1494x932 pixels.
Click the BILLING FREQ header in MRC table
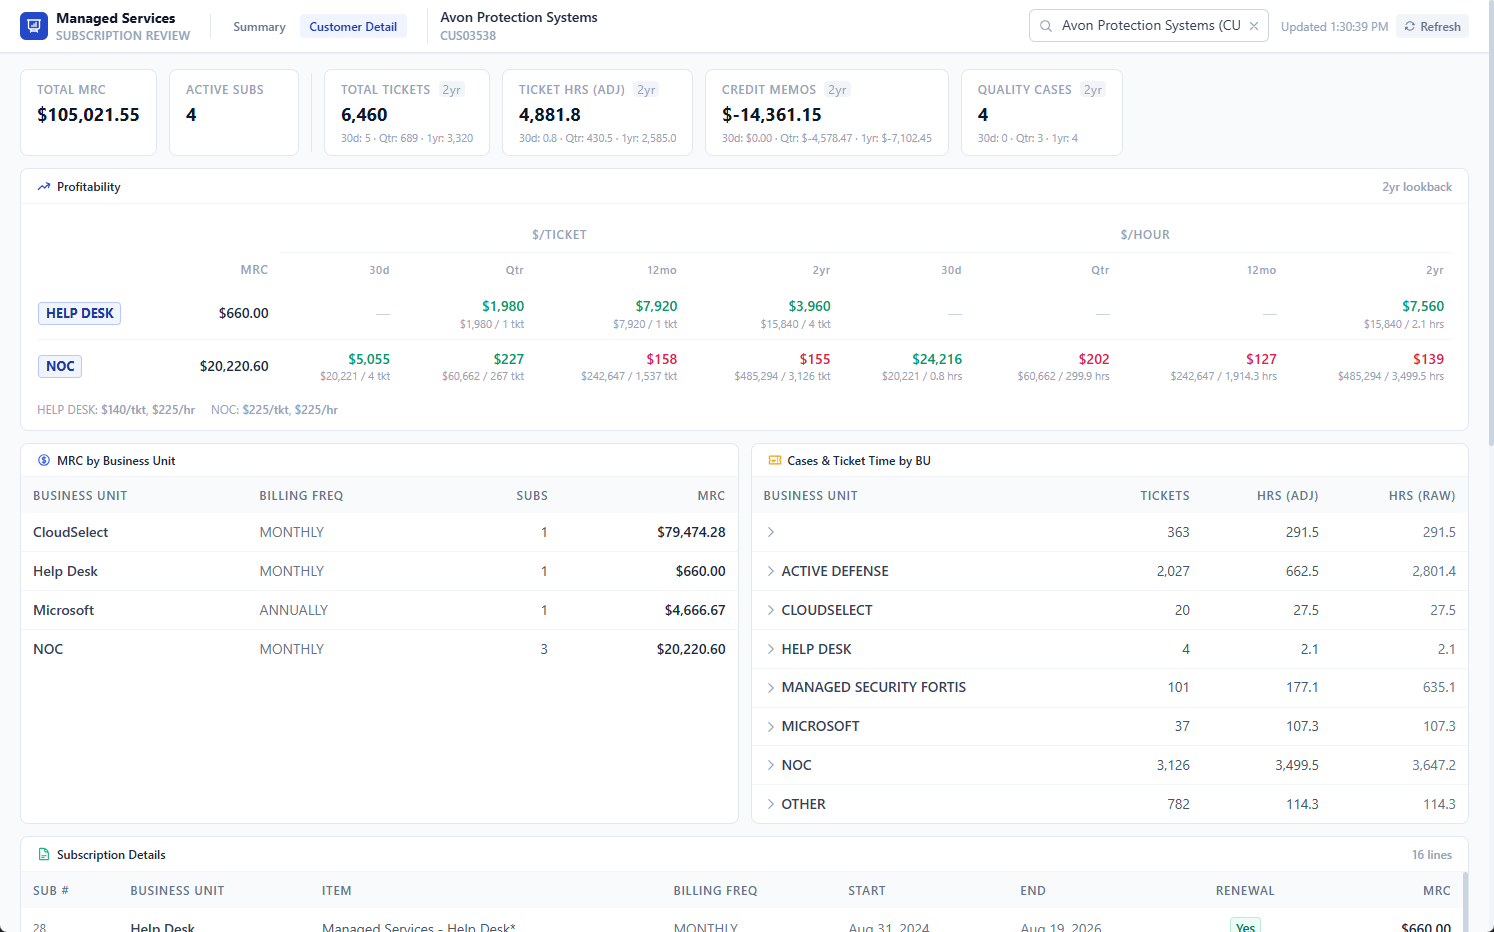301,496
